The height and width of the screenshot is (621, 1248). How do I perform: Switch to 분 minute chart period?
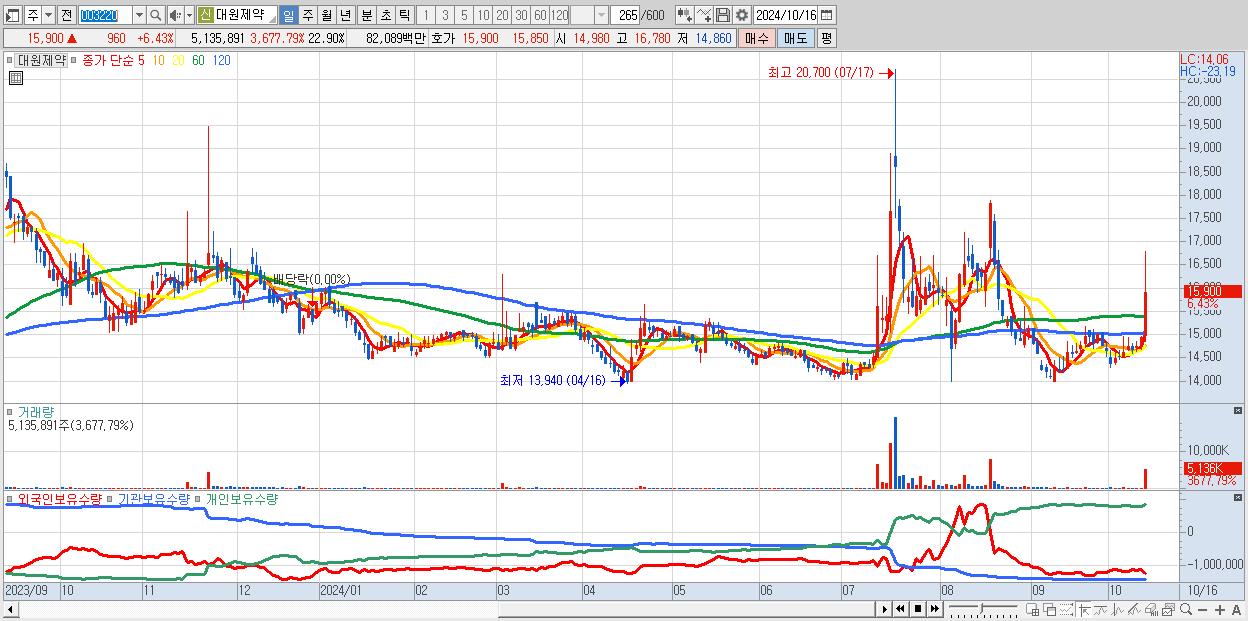[366, 15]
